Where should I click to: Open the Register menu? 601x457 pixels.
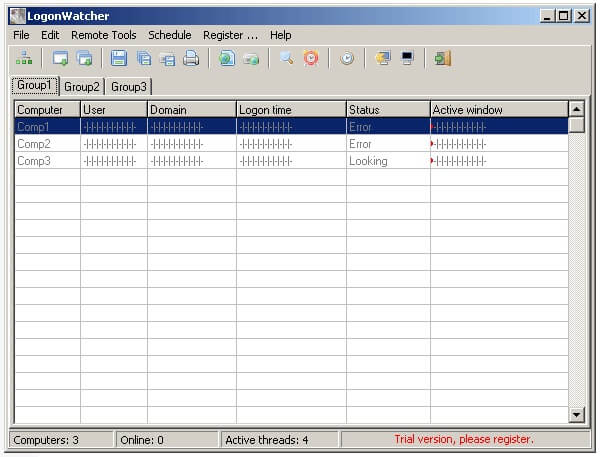coord(230,35)
